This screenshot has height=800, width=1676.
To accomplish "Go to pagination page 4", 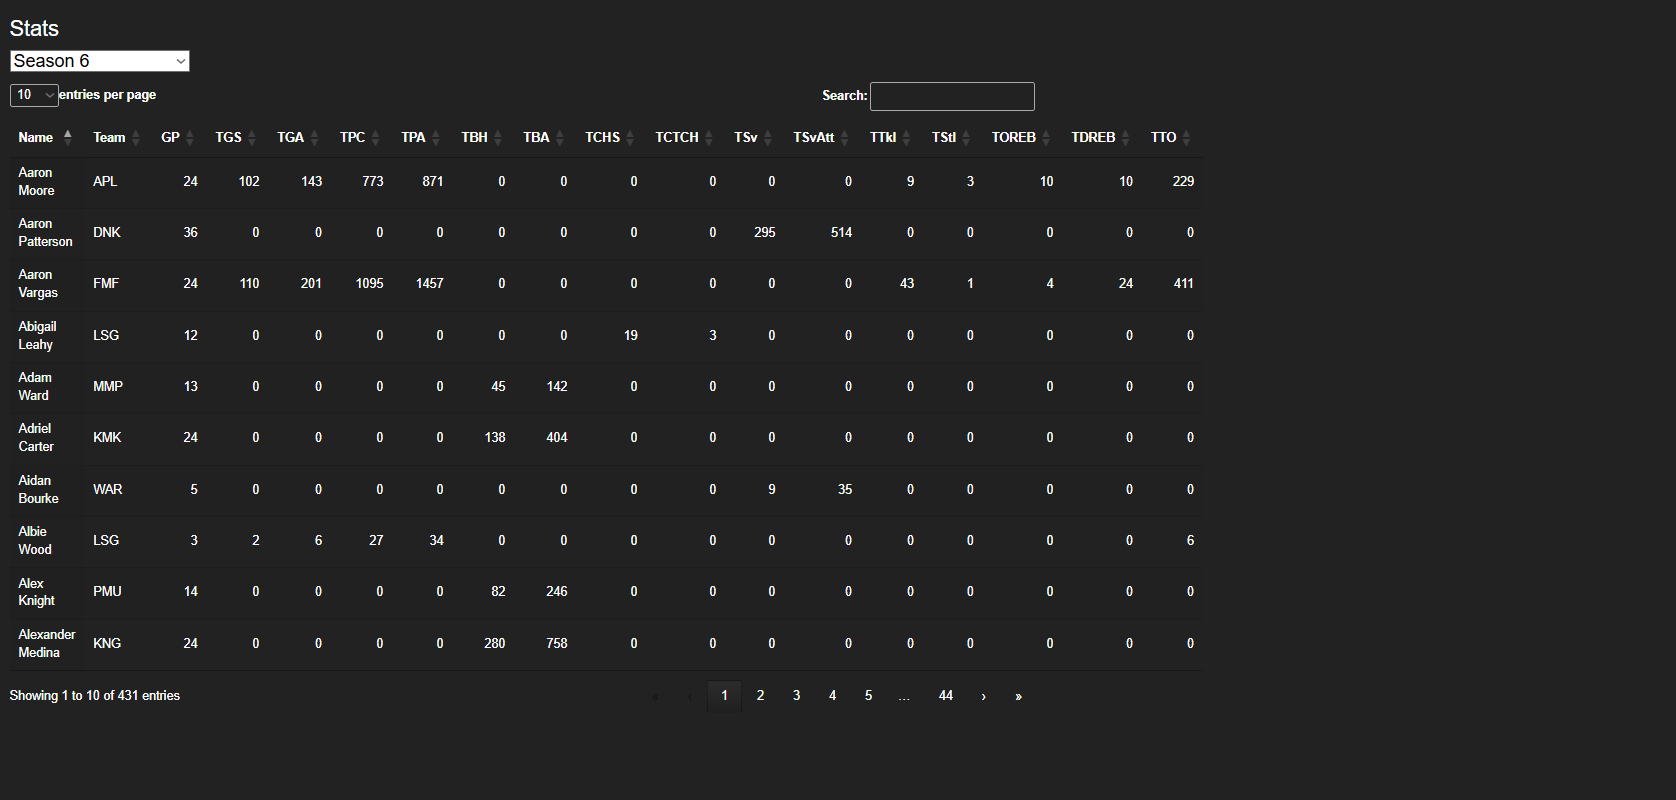I will tap(832, 695).
